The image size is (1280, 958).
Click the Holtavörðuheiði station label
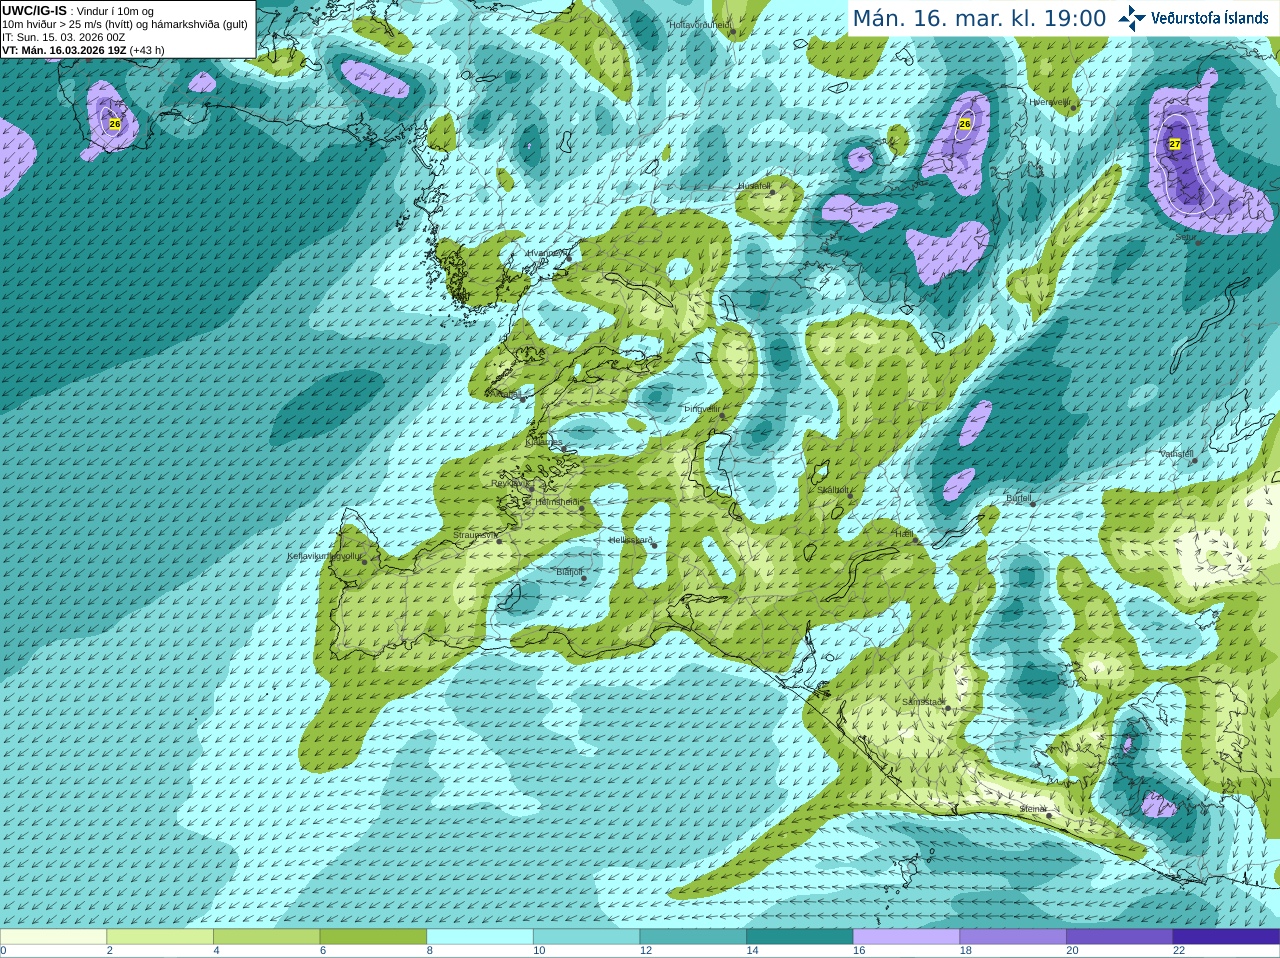click(x=700, y=25)
